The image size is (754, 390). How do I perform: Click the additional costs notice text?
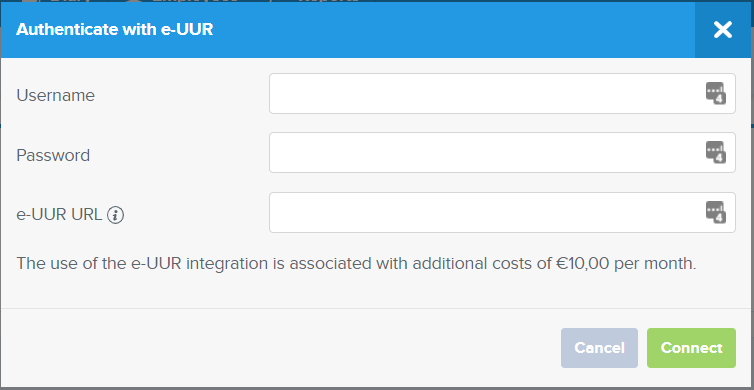pyautogui.click(x=356, y=264)
